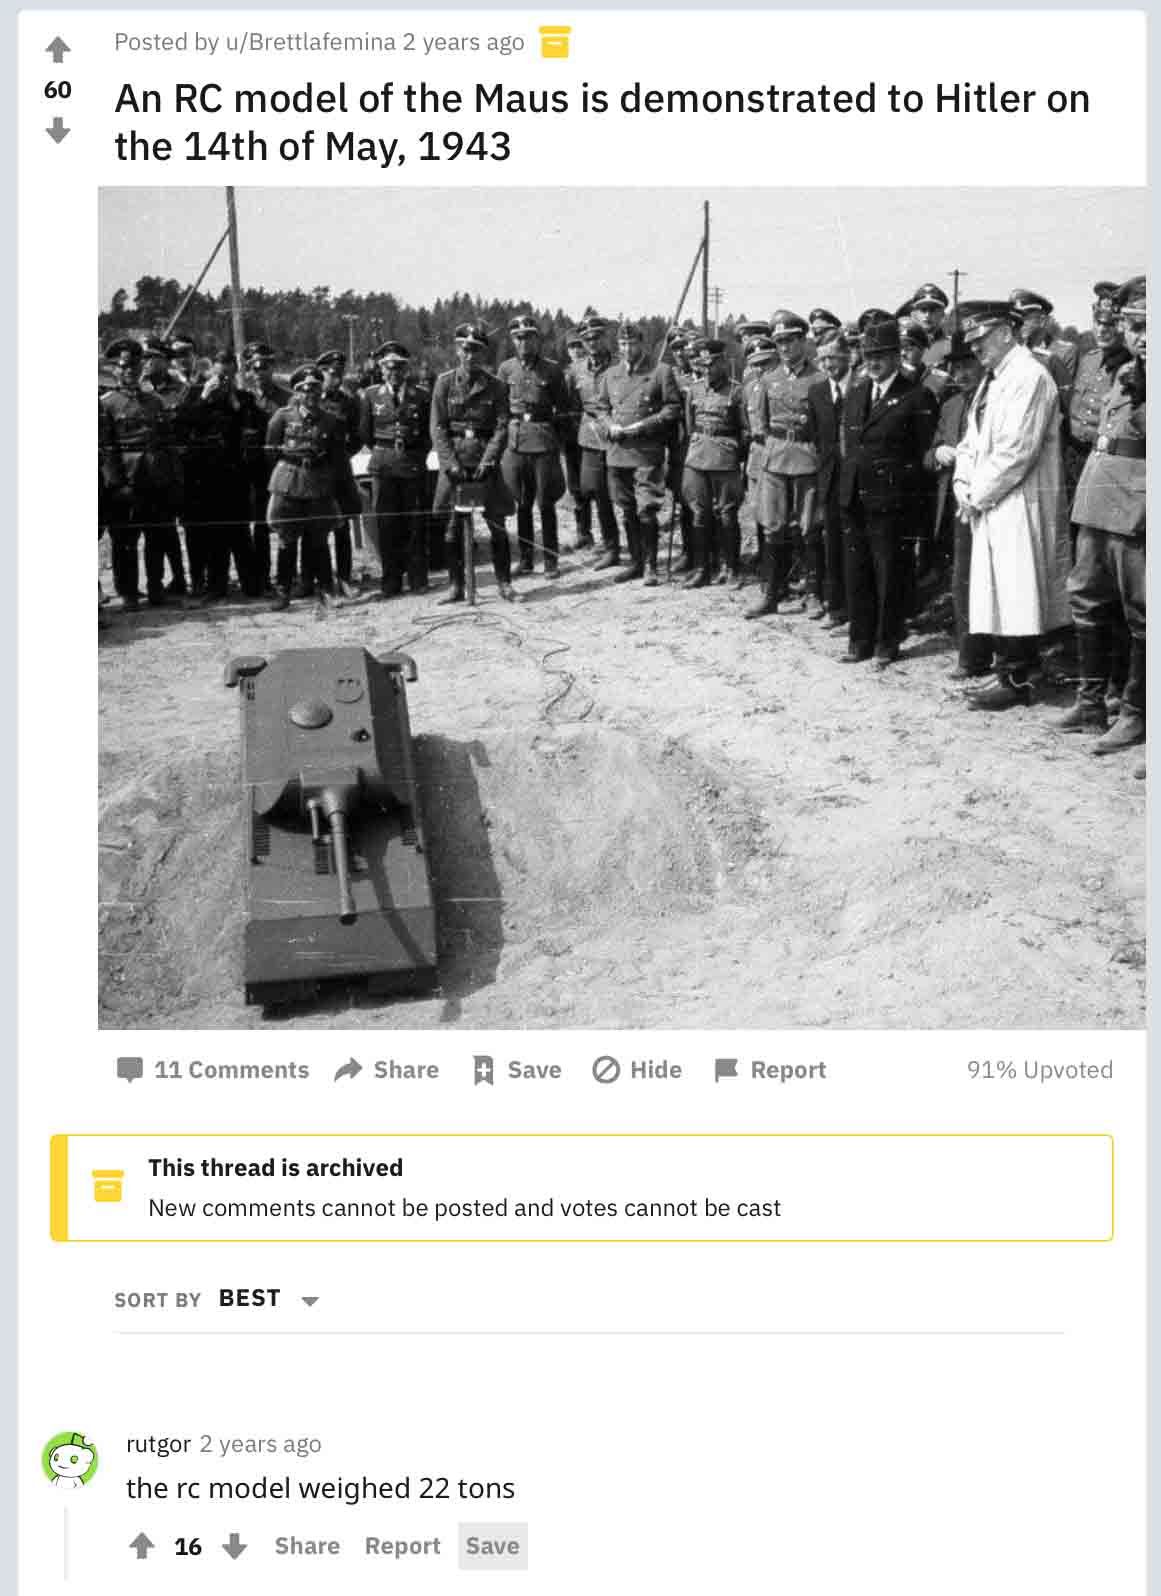Save rutgor's comment
This screenshot has height=1596, width=1161.
(x=493, y=1546)
